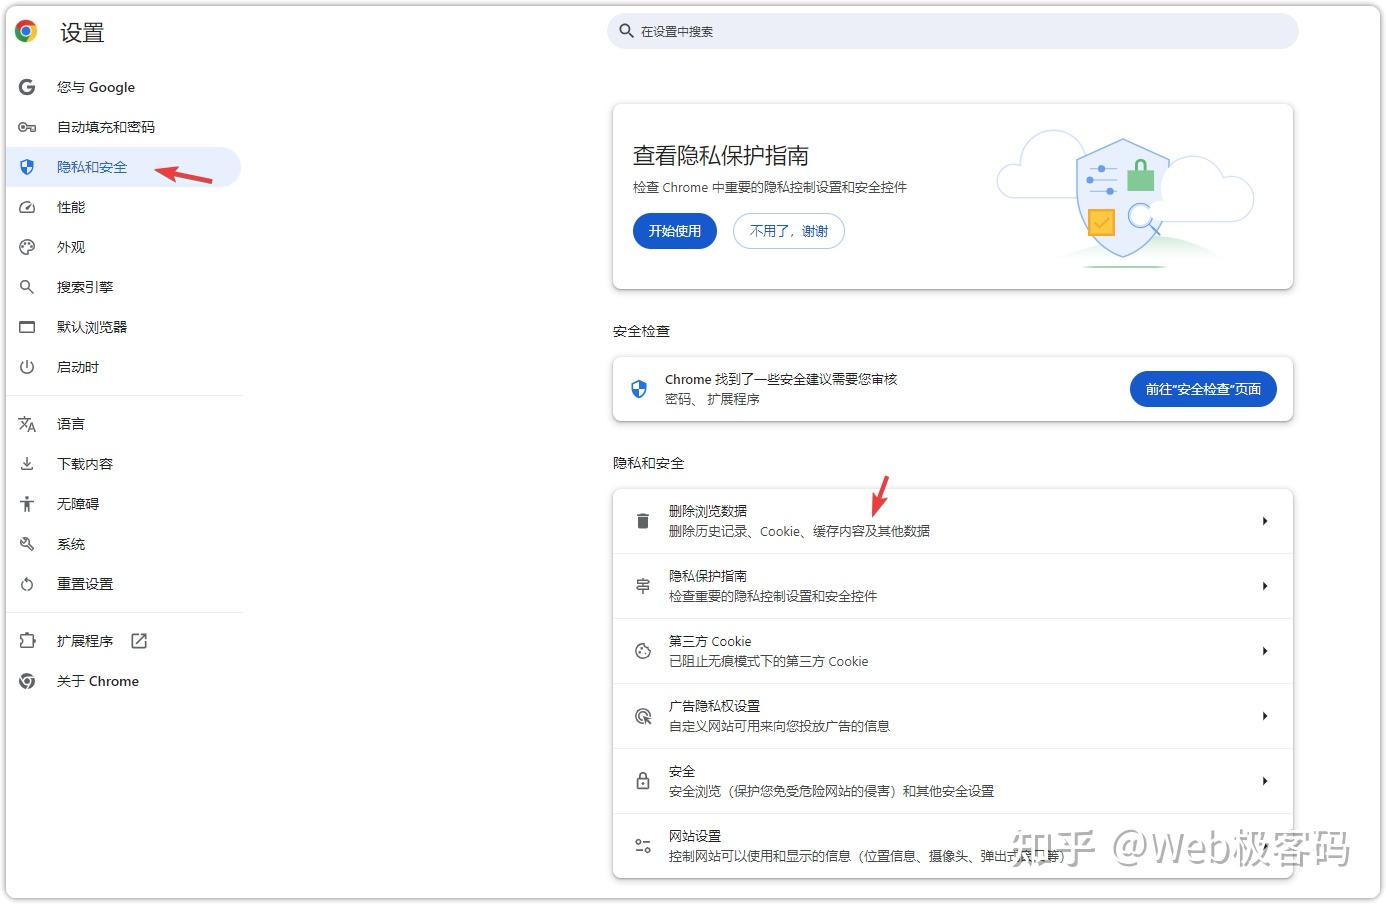Expand 隐私保护指南 row arrow
The height and width of the screenshot is (904, 1386).
(1265, 586)
